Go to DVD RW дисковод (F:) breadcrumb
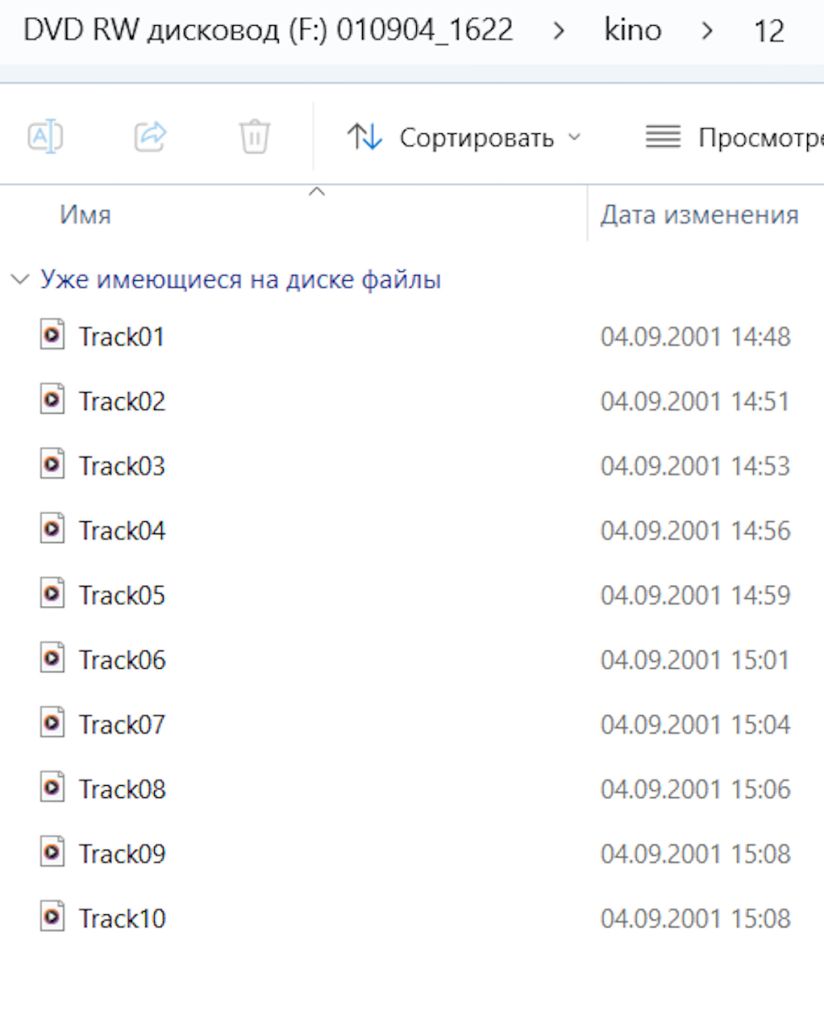Viewport: 824px width, 1024px height. [x=268, y=30]
